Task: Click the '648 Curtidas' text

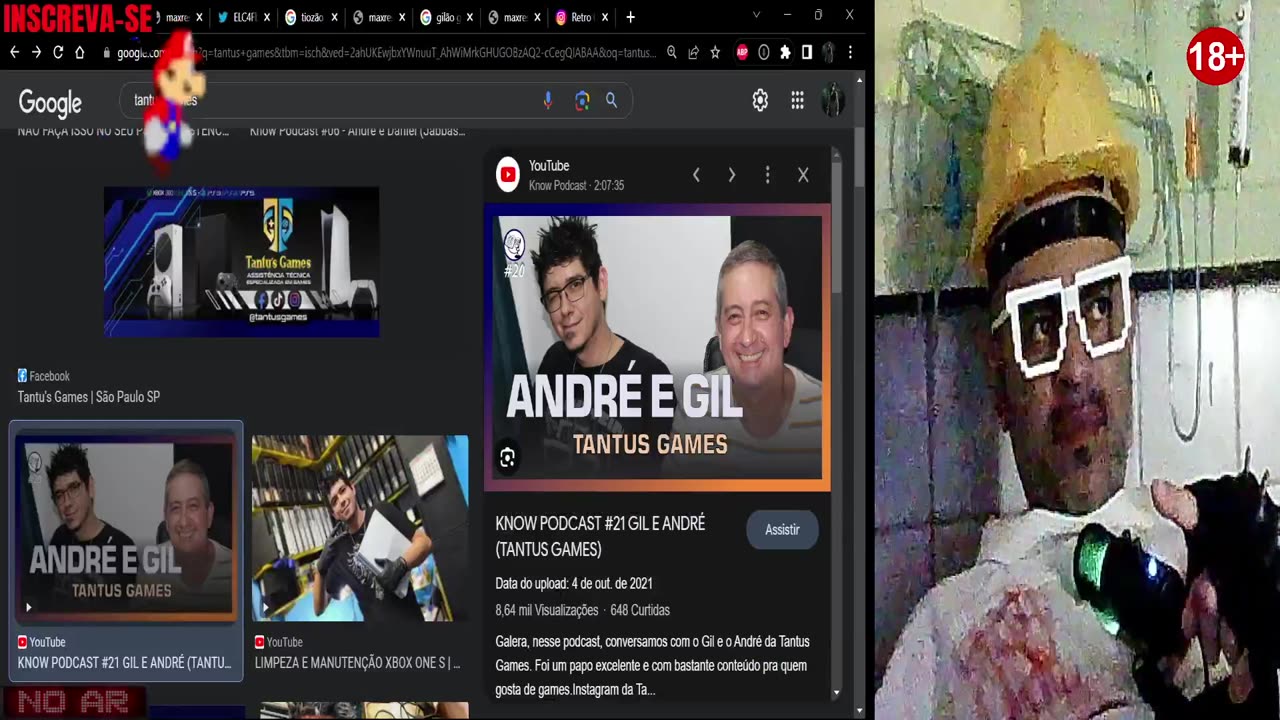Action: pyautogui.click(x=640, y=610)
